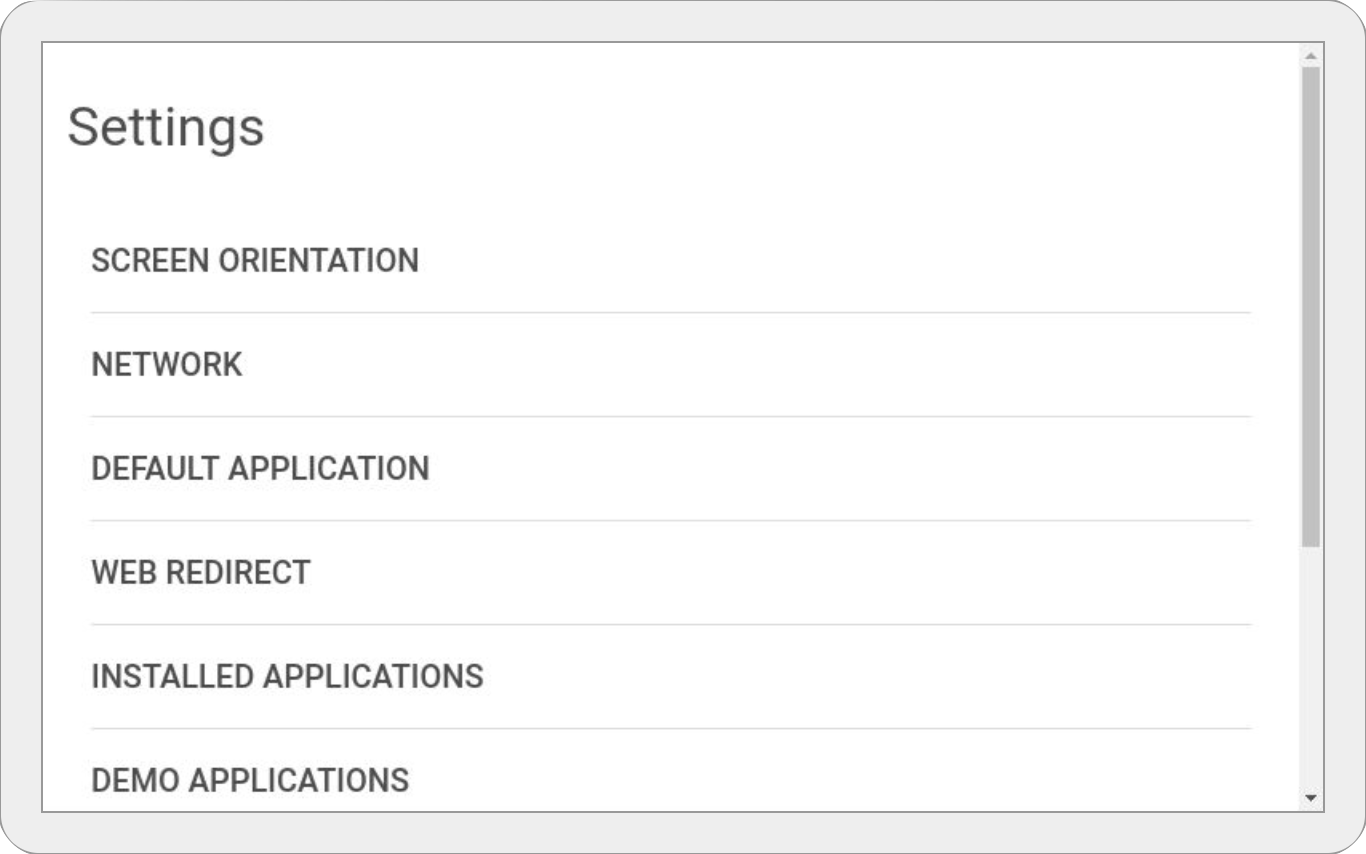Click the NETWORK label text
This screenshot has width=1366, height=854.
(x=167, y=365)
